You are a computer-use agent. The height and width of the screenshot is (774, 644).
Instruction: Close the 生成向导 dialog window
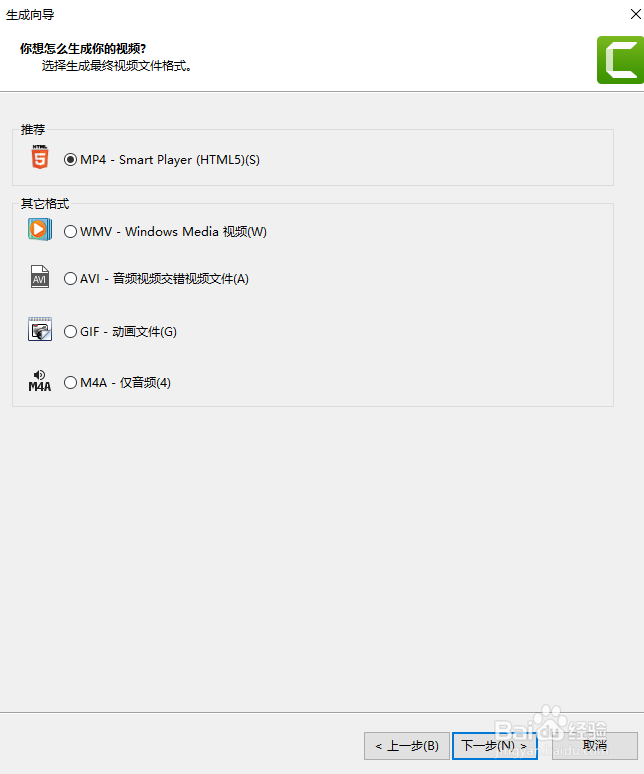click(636, 14)
